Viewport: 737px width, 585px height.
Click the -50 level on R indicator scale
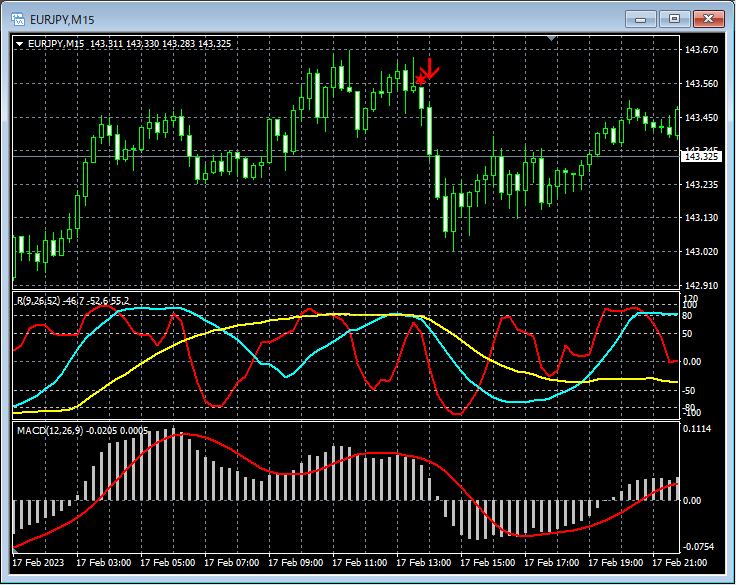689,390
